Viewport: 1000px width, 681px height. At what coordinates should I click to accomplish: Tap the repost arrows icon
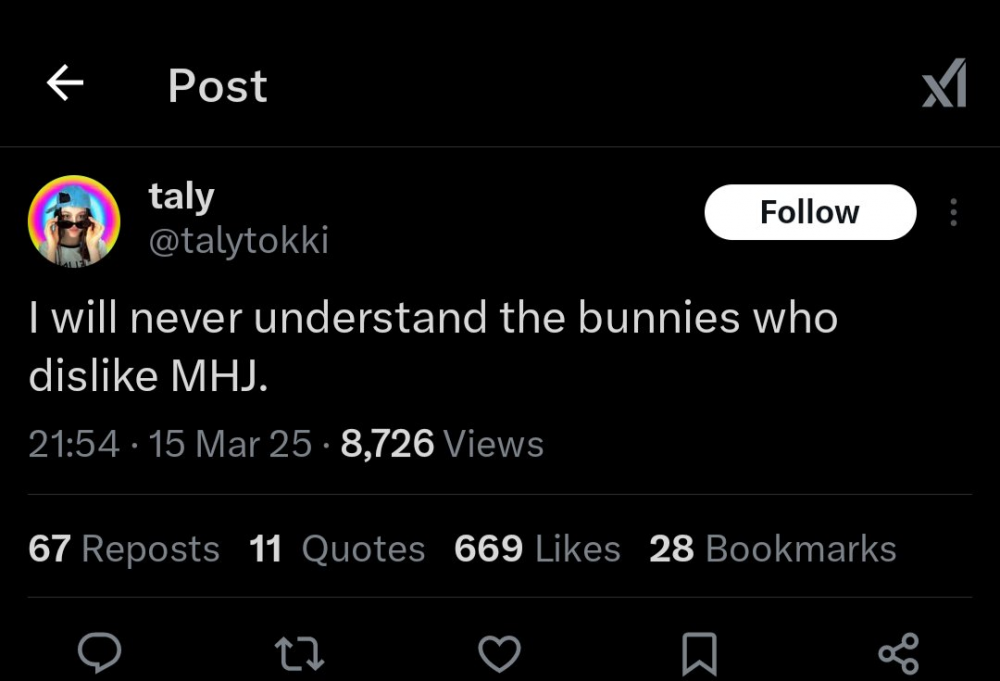299,655
